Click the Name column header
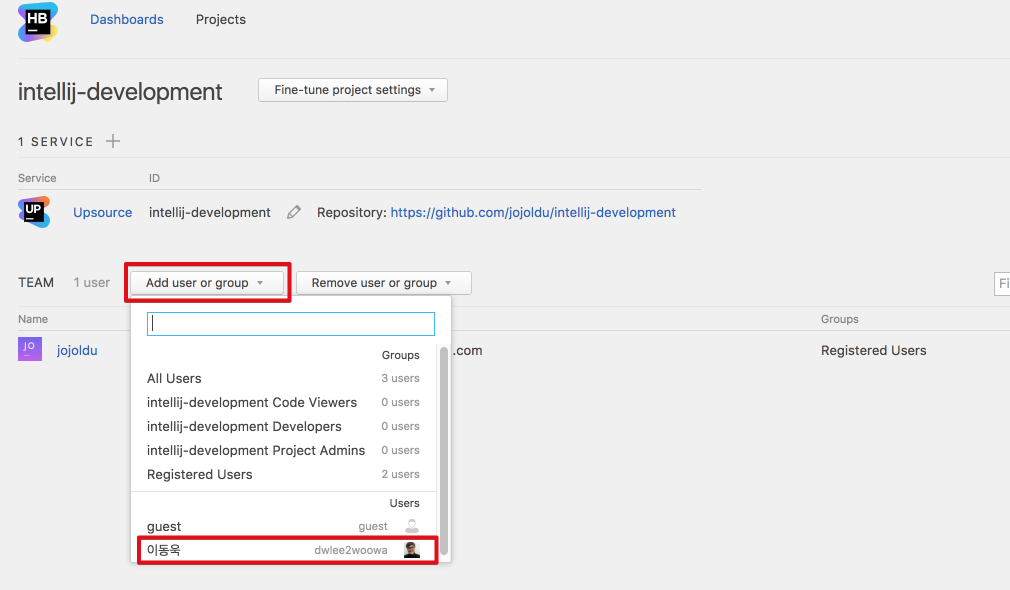The image size is (1010, 590). [33, 319]
